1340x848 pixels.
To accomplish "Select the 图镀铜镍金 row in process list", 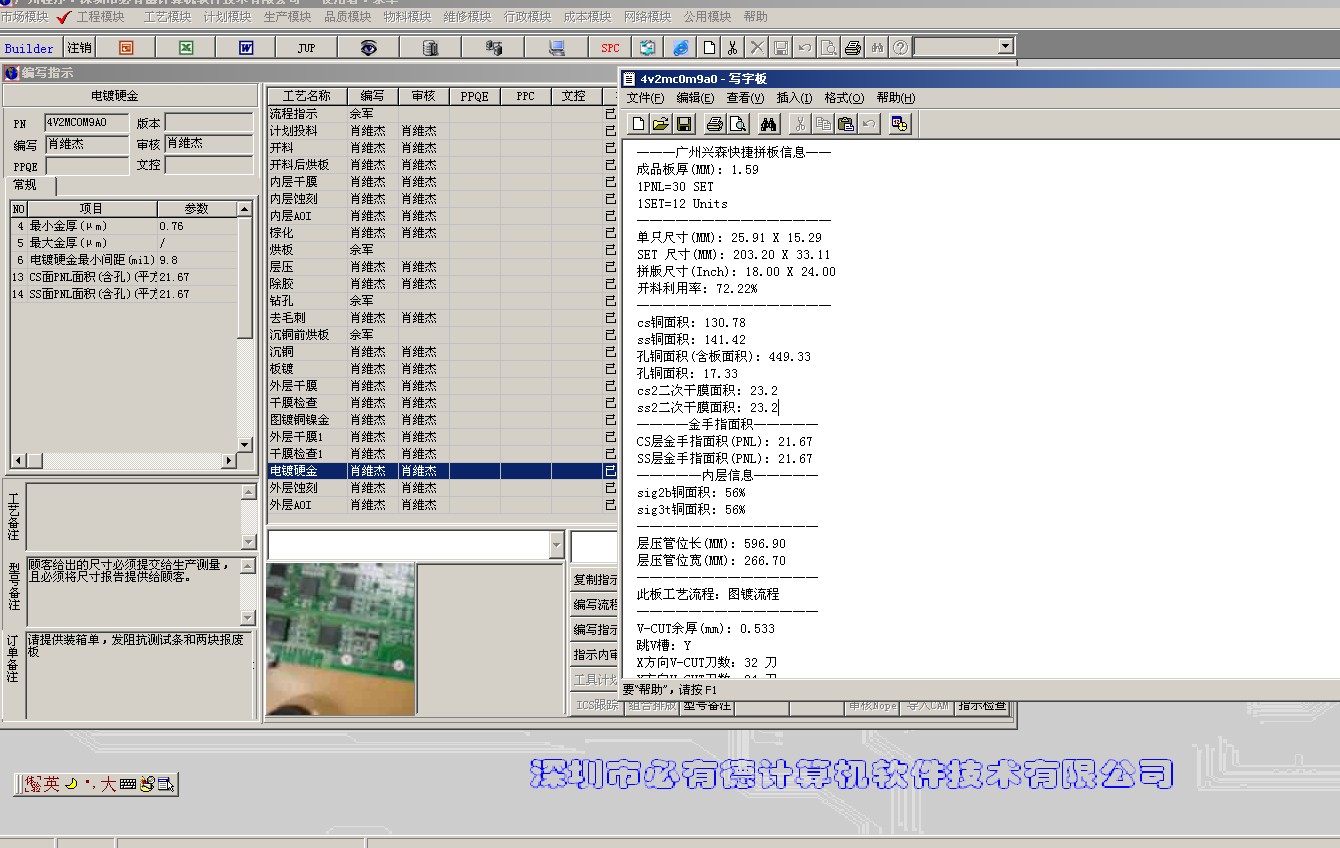I will (x=443, y=420).
